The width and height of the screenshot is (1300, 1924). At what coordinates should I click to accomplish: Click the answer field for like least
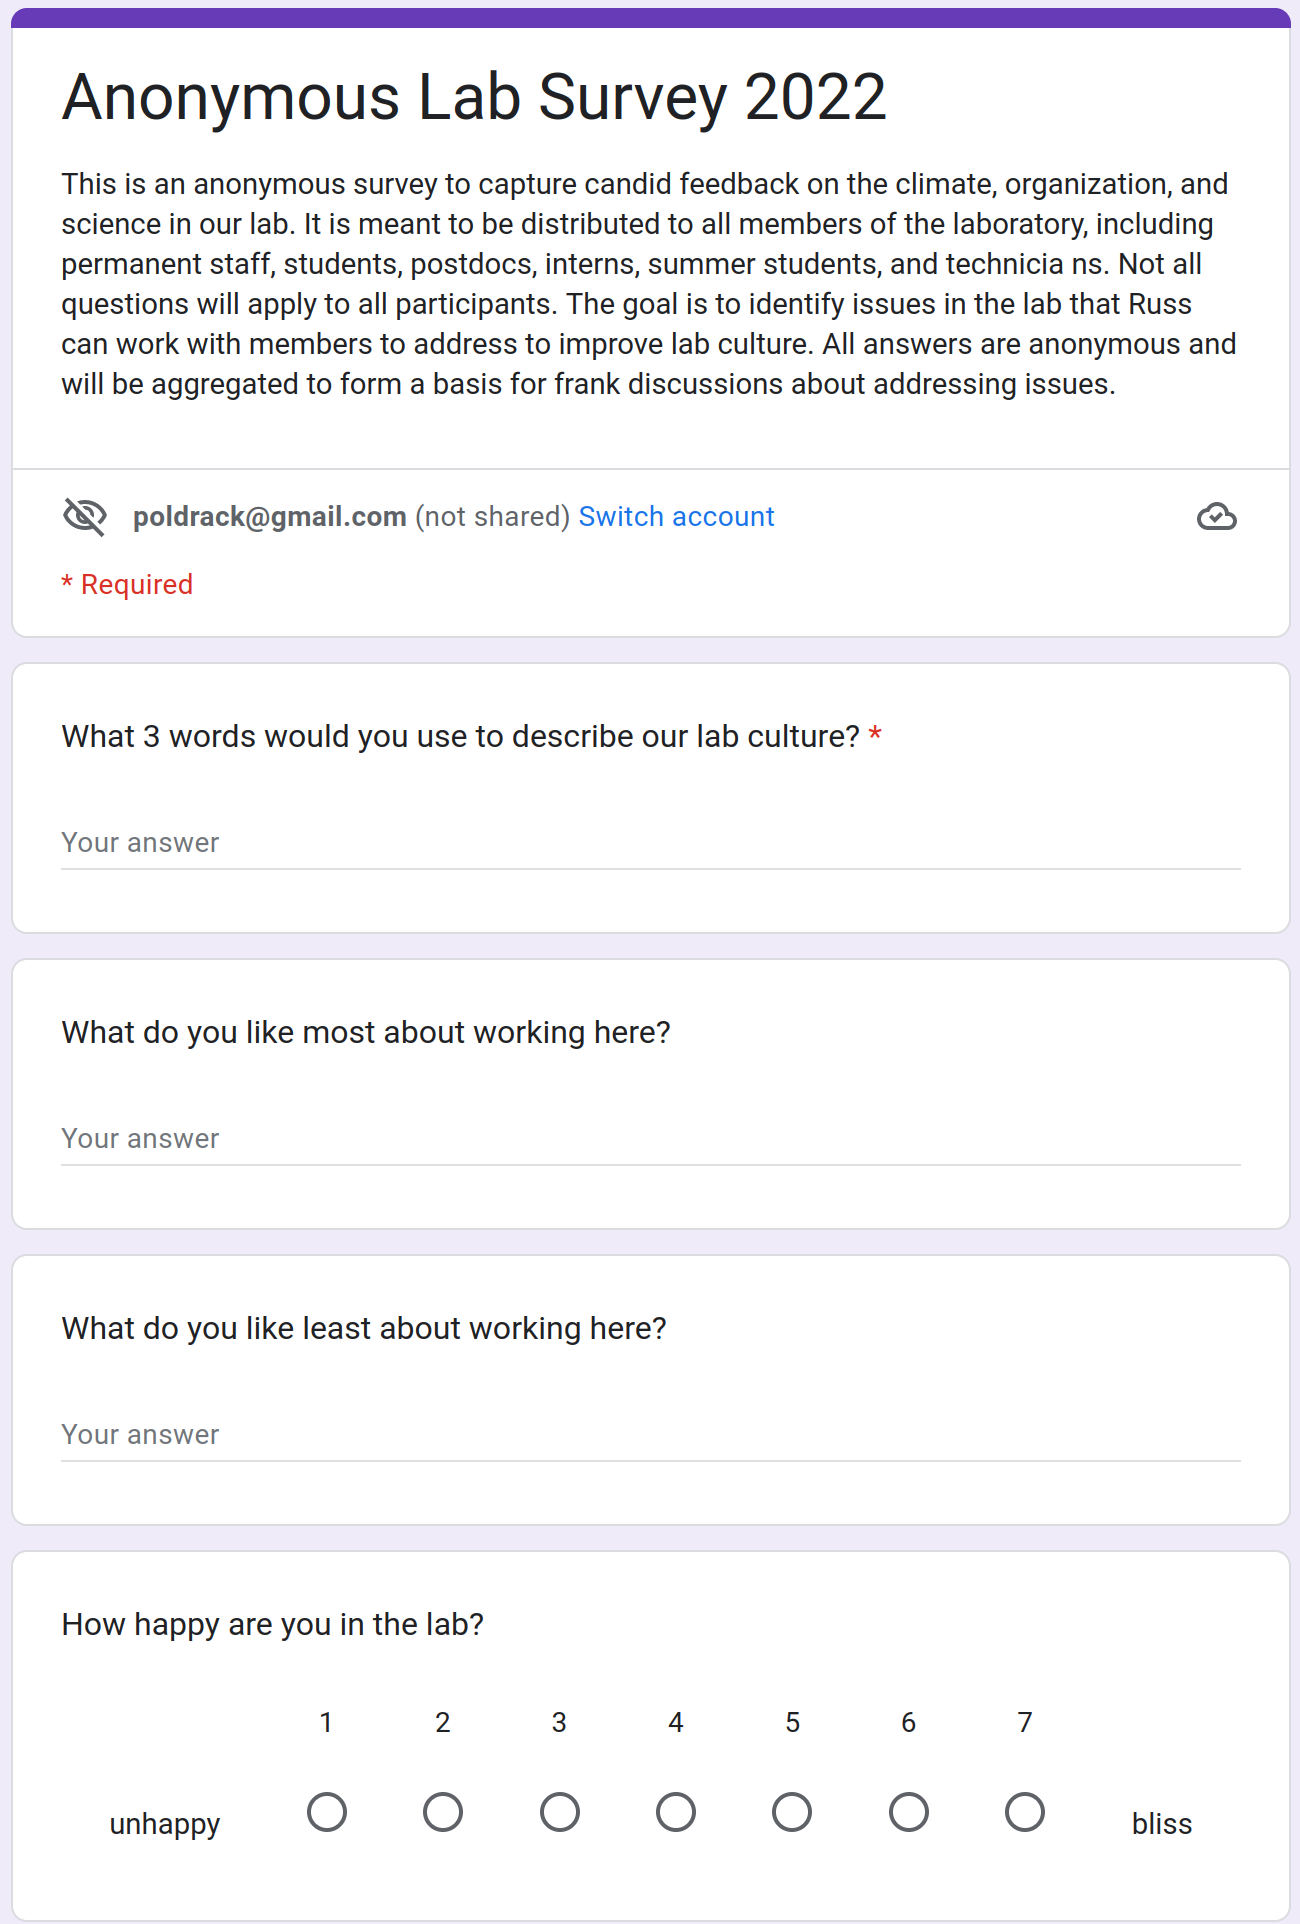650,1435
